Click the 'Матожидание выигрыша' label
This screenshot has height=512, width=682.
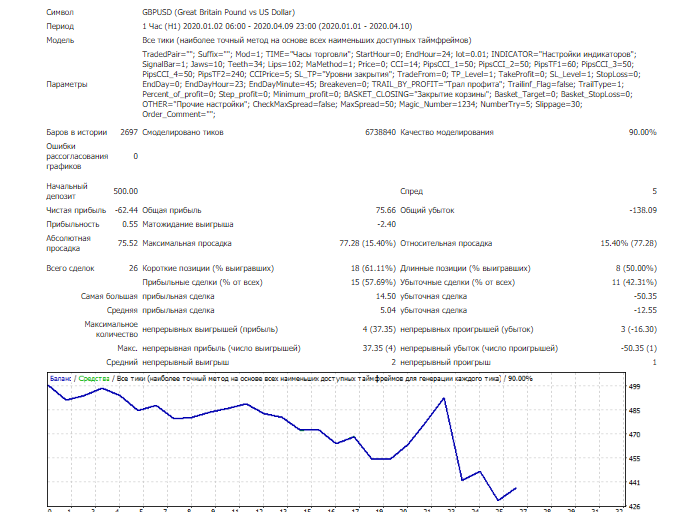(188, 224)
